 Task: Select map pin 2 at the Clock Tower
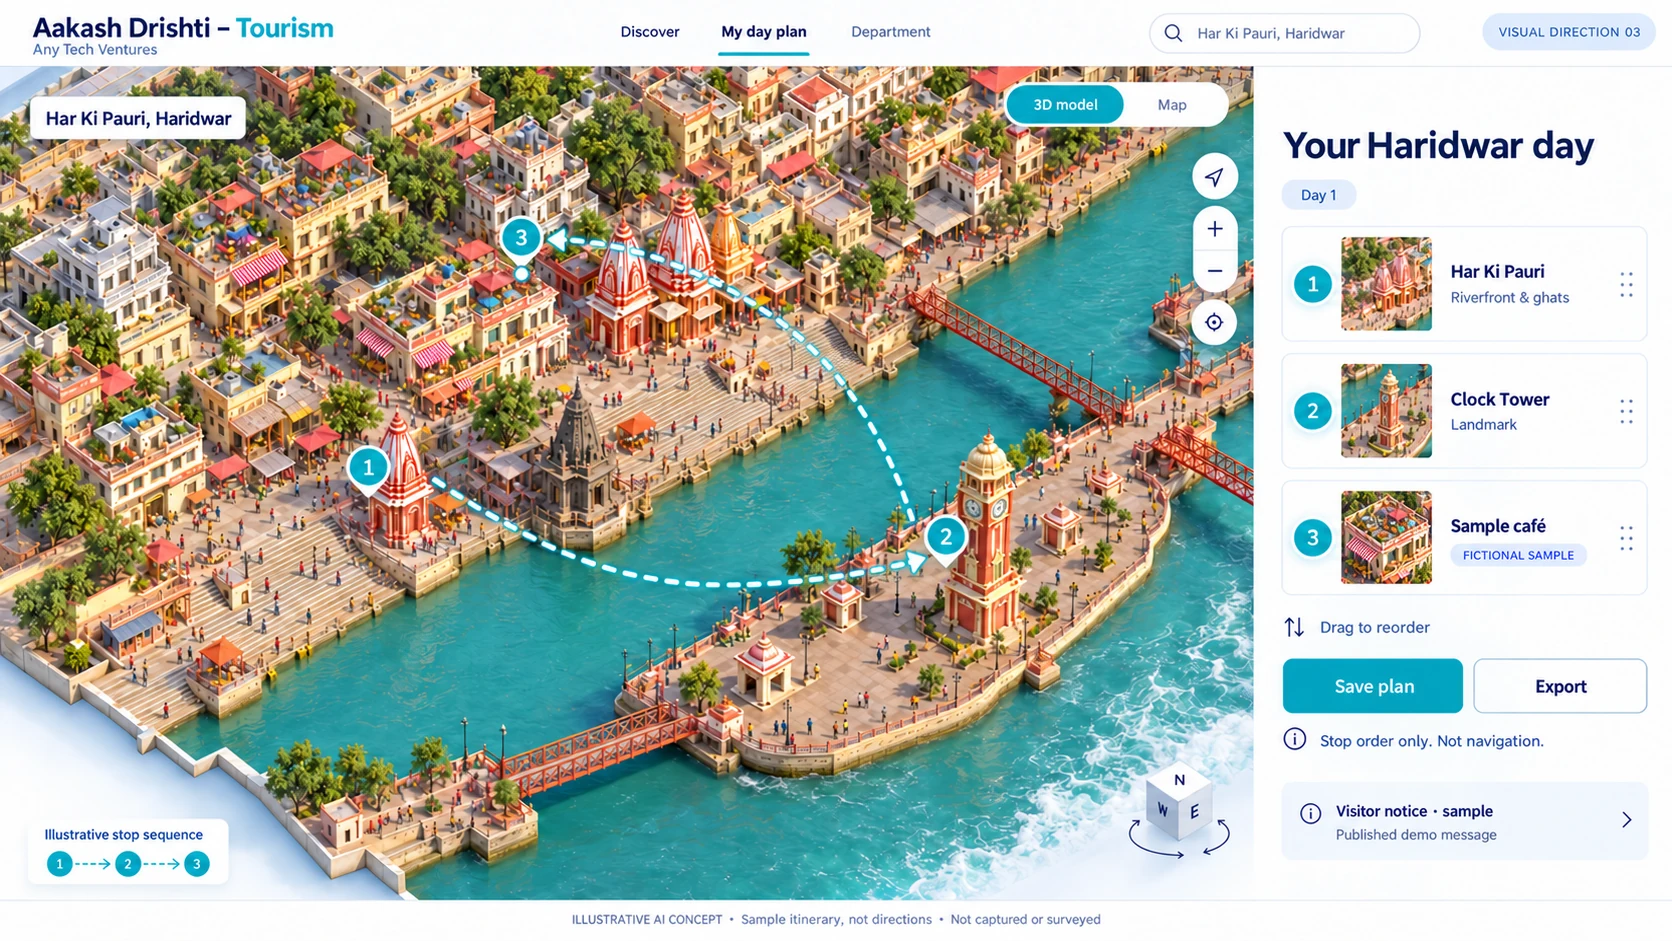(x=945, y=537)
